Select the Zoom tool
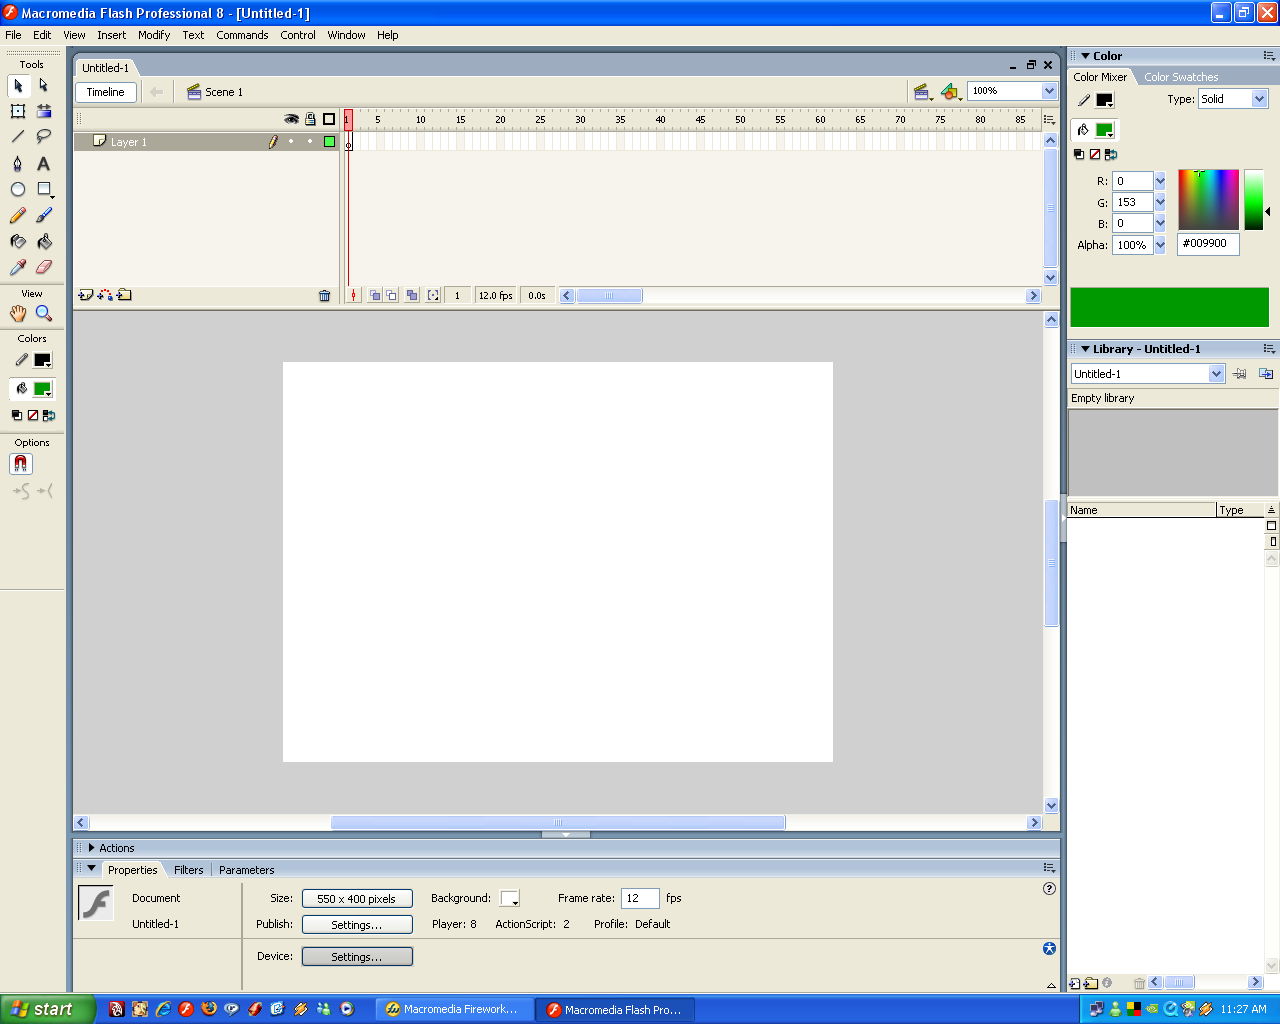The height and width of the screenshot is (1024, 1280). (41, 312)
